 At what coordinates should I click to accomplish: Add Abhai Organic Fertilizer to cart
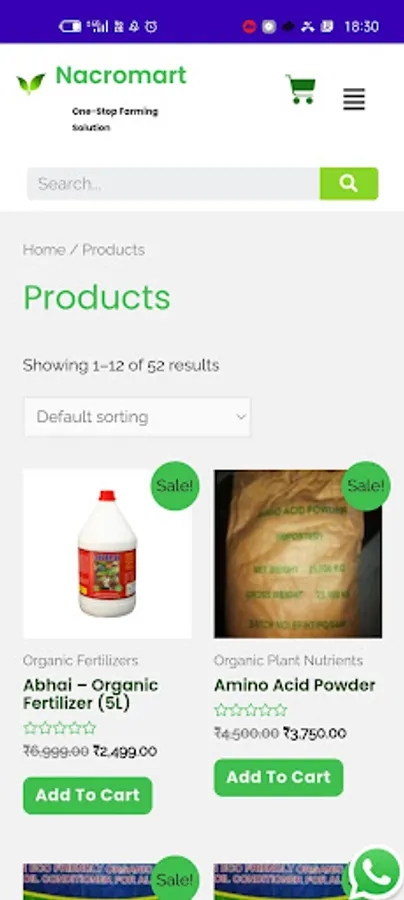click(x=88, y=795)
